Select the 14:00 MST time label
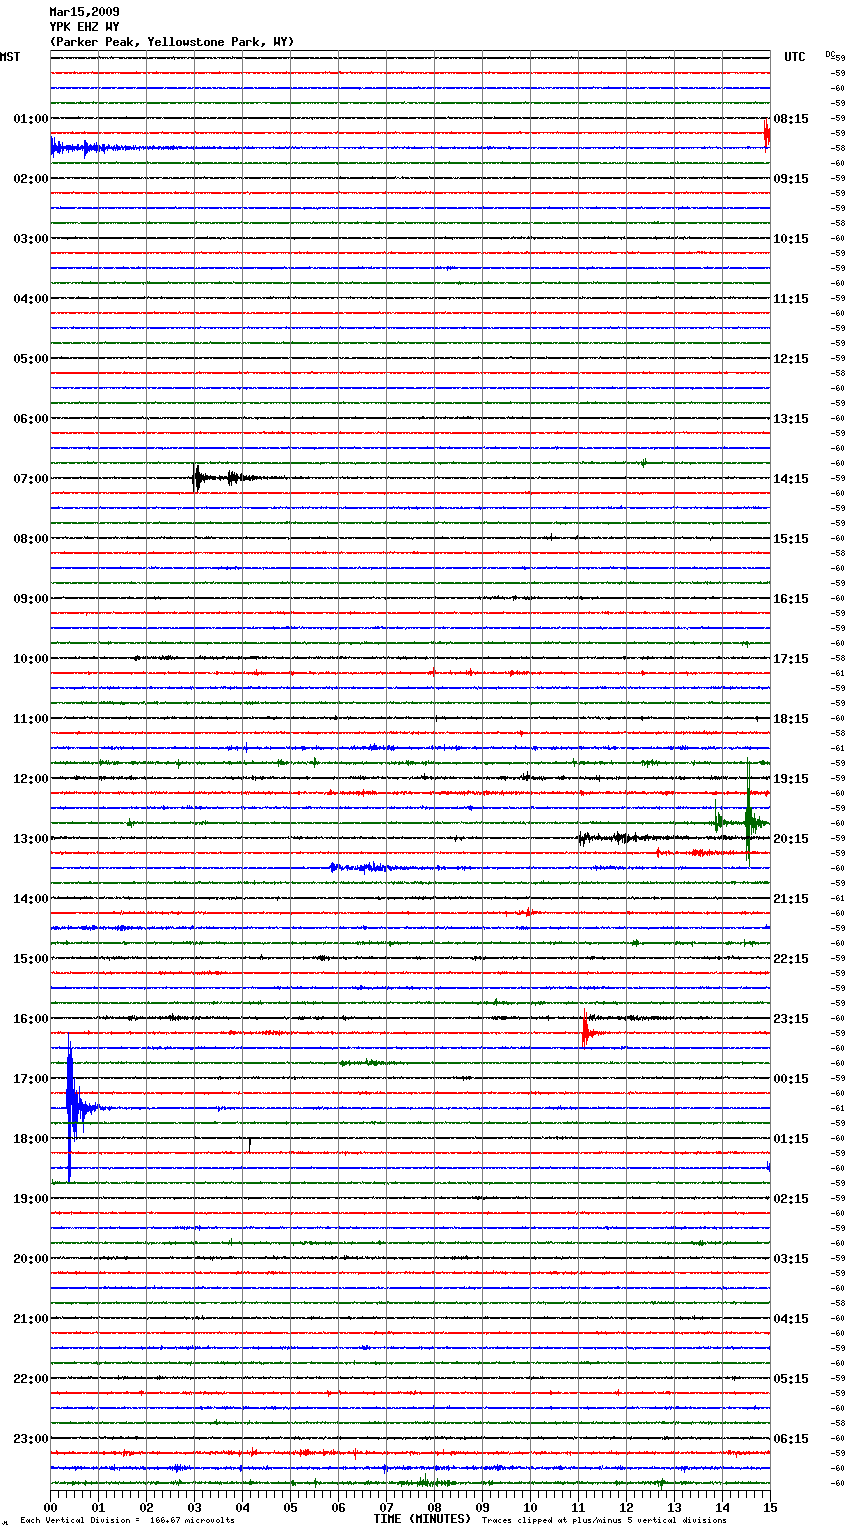The image size is (850, 1534). (x=31, y=899)
